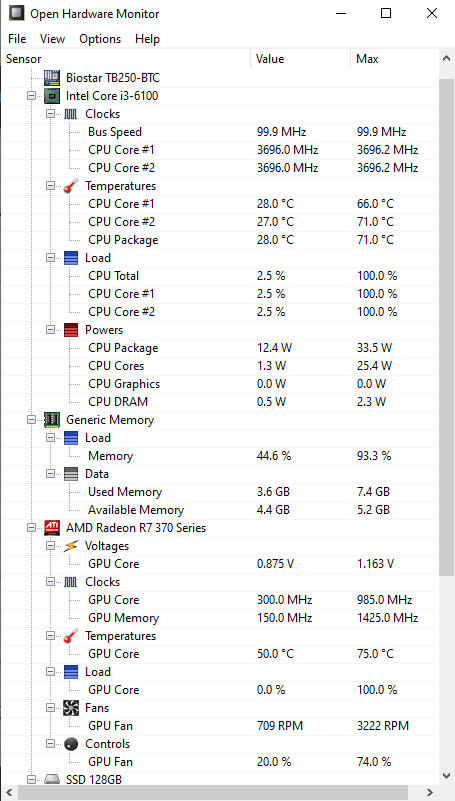Click the vertical scrollbar down arrow

[446, 776]
